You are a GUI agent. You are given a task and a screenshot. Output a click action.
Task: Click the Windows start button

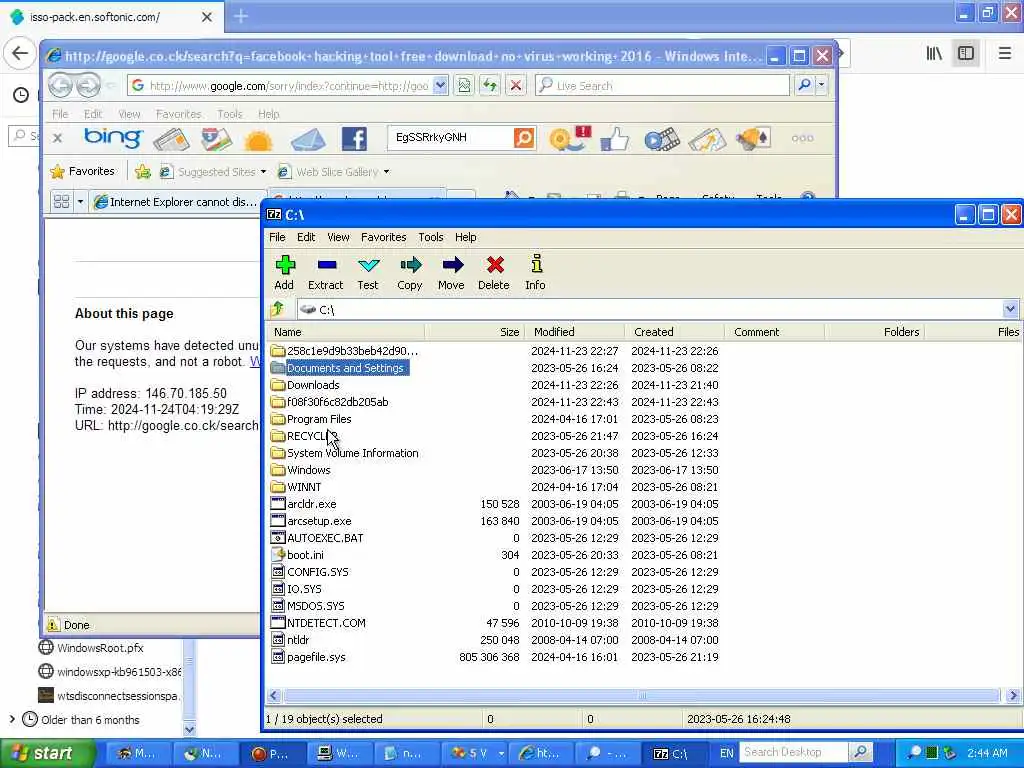47,753
